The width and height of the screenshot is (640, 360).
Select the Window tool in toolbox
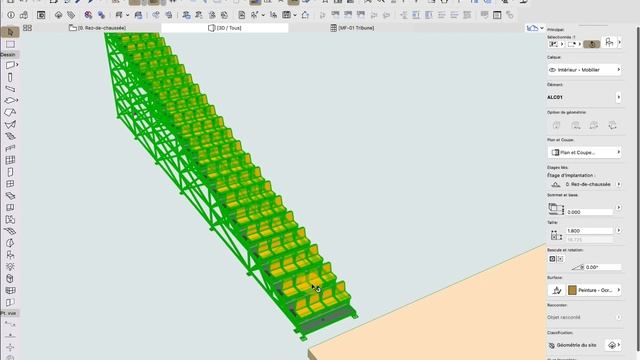[10, 184]
